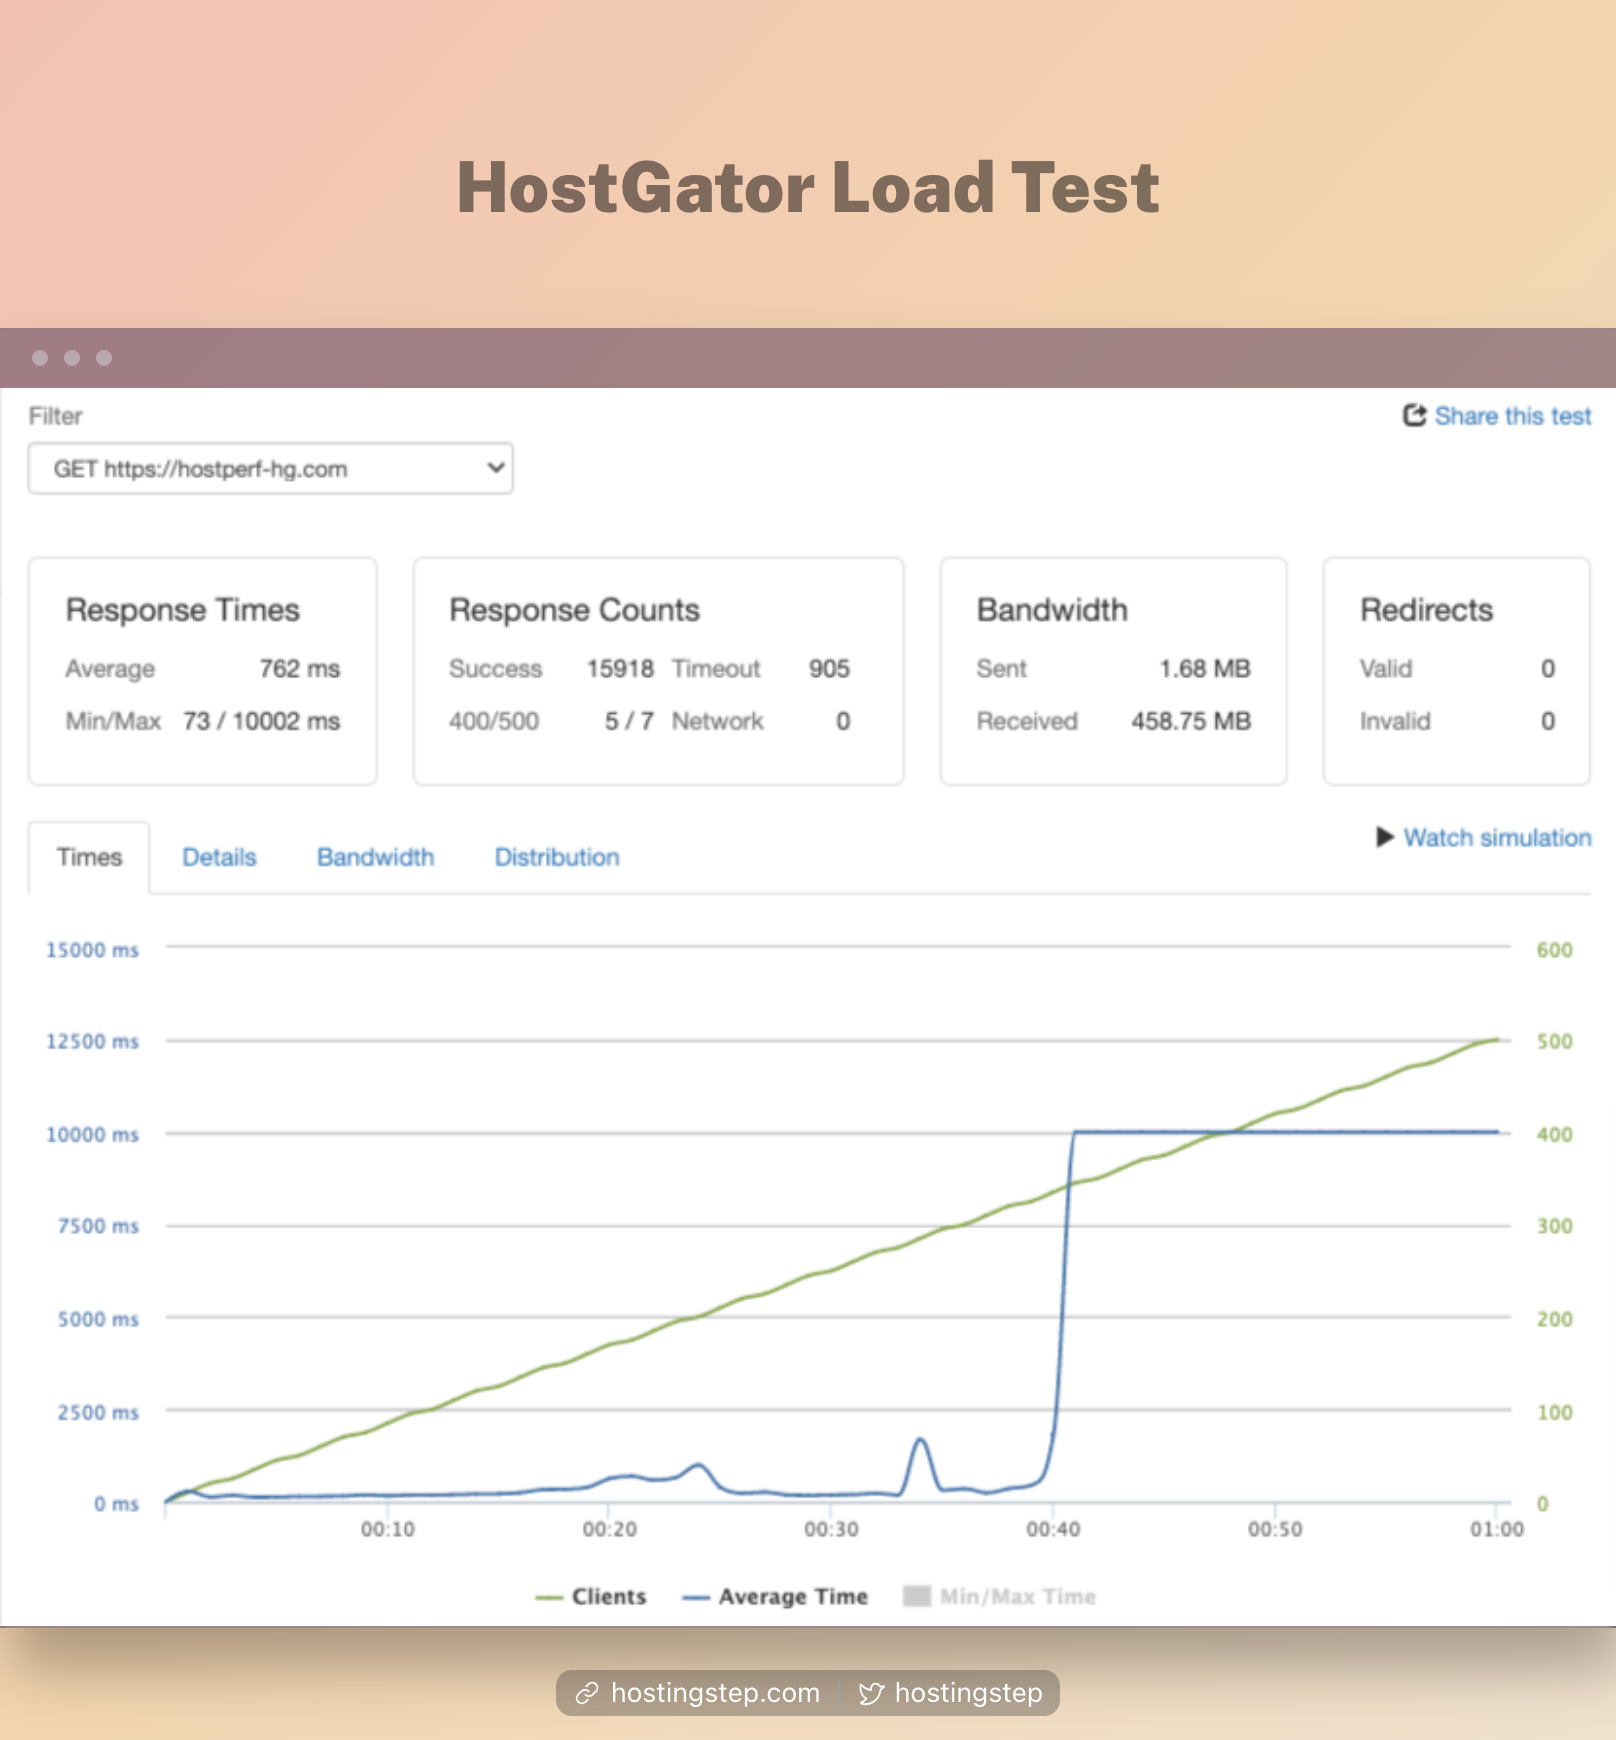
Task: Click the chain link icon in footer badge
Action: tap(587, 1693)
